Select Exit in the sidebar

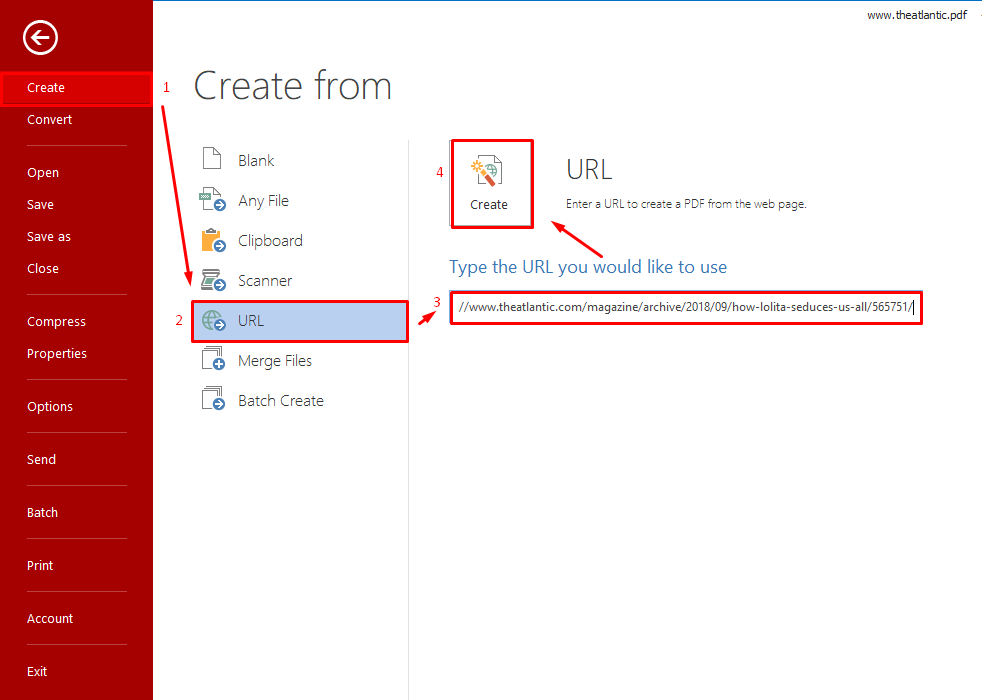(x=37, y=672)
